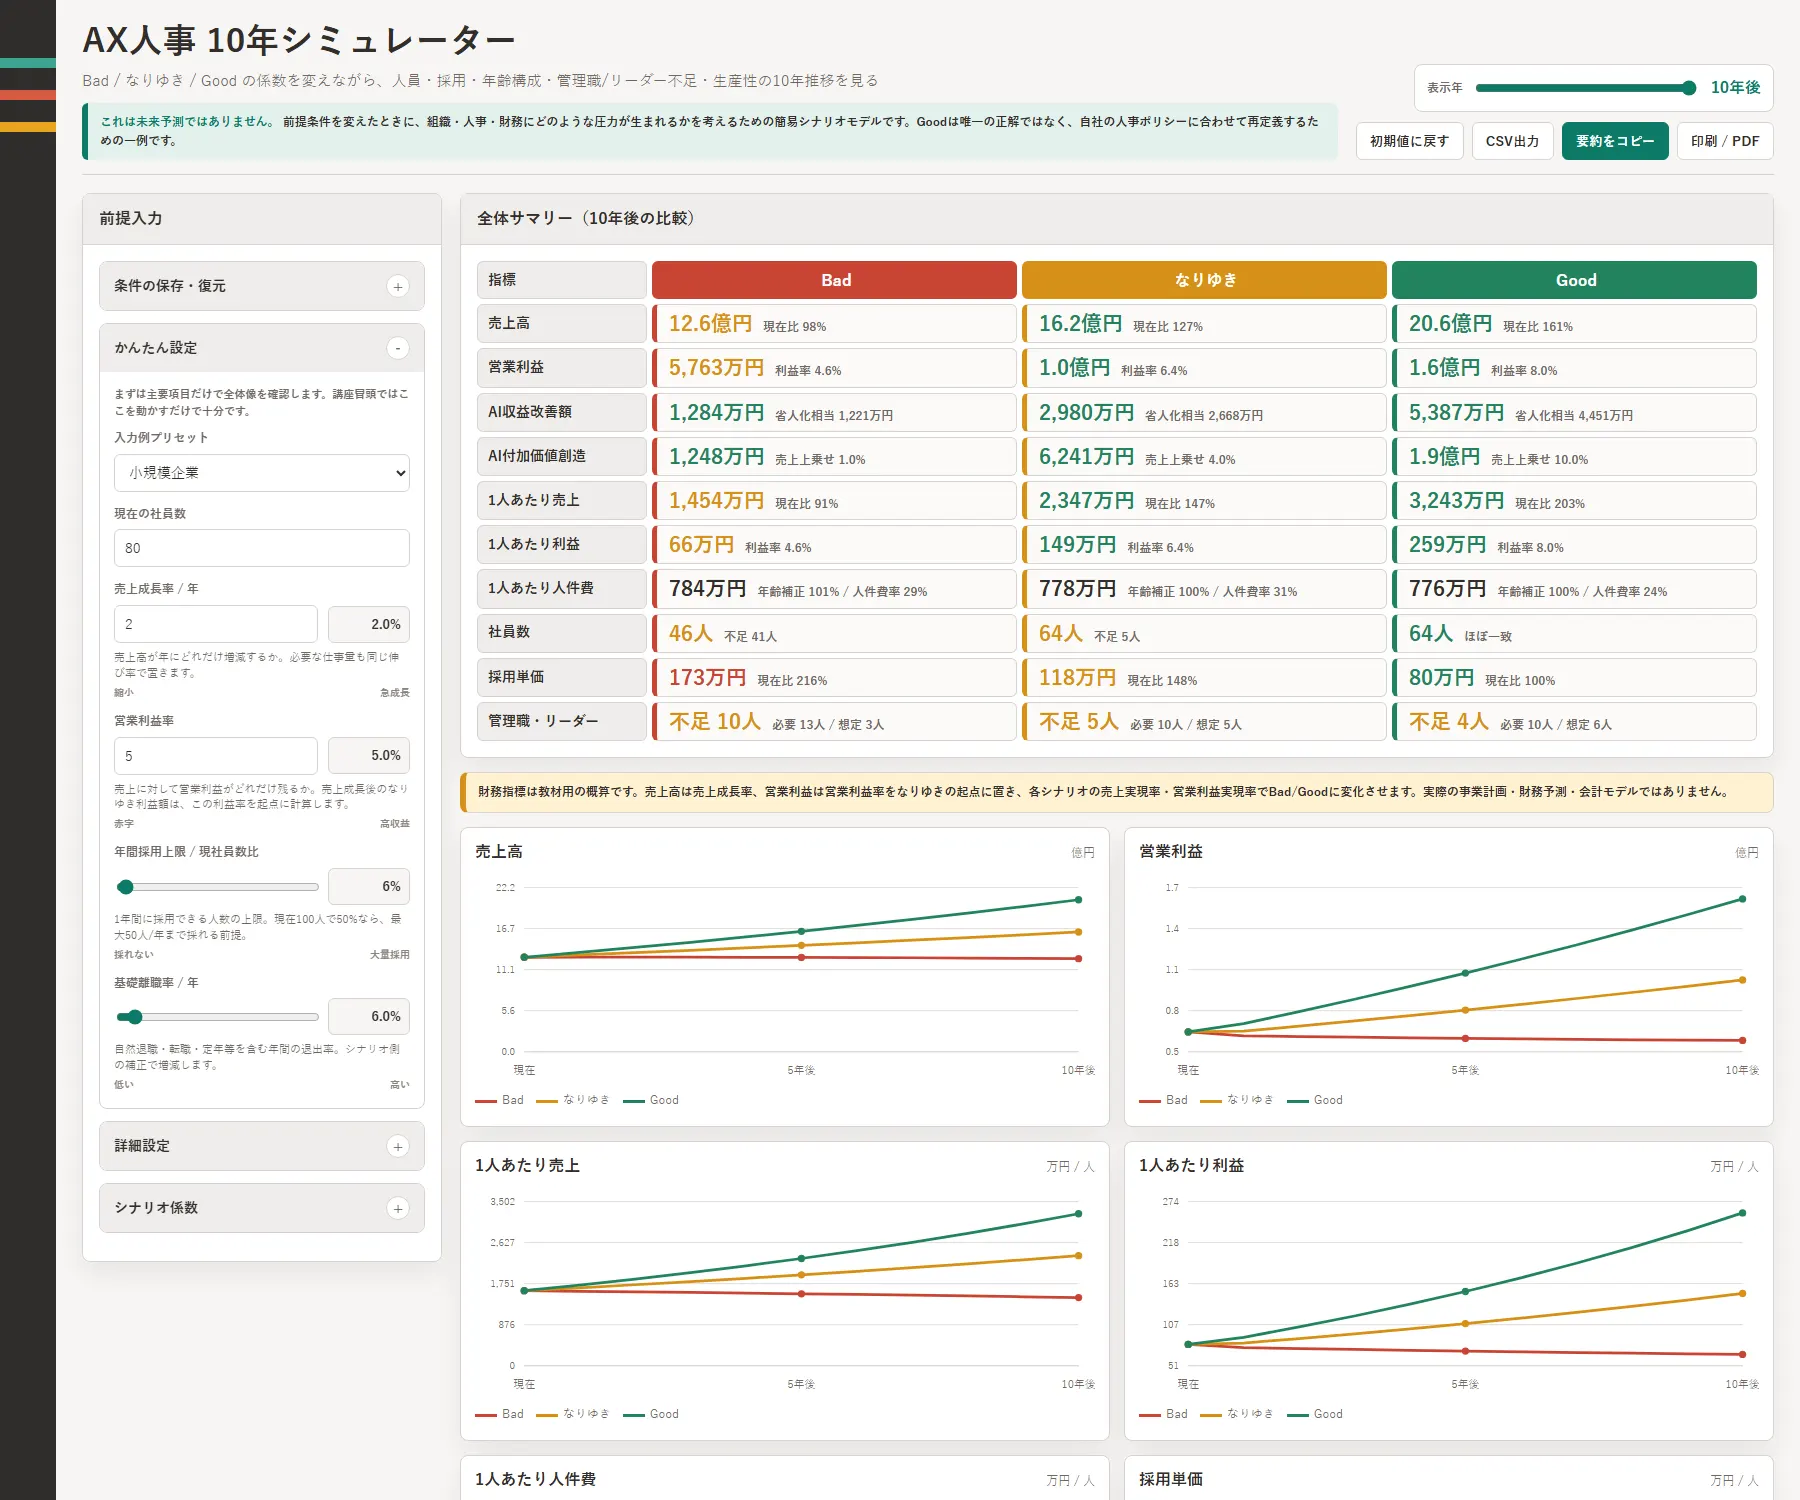
Task: Adjust the 基礎離職率 slider handle
Action: point(135,1017)
